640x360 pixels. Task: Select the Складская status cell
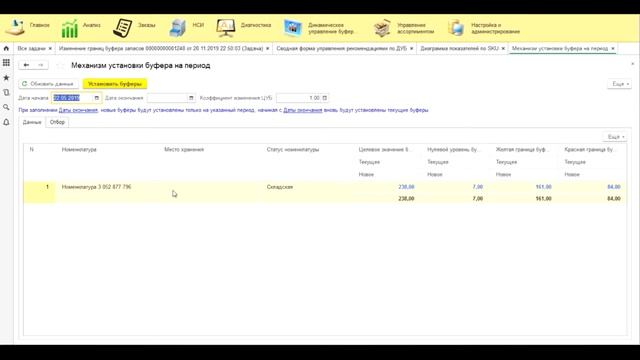coord(280,187)
